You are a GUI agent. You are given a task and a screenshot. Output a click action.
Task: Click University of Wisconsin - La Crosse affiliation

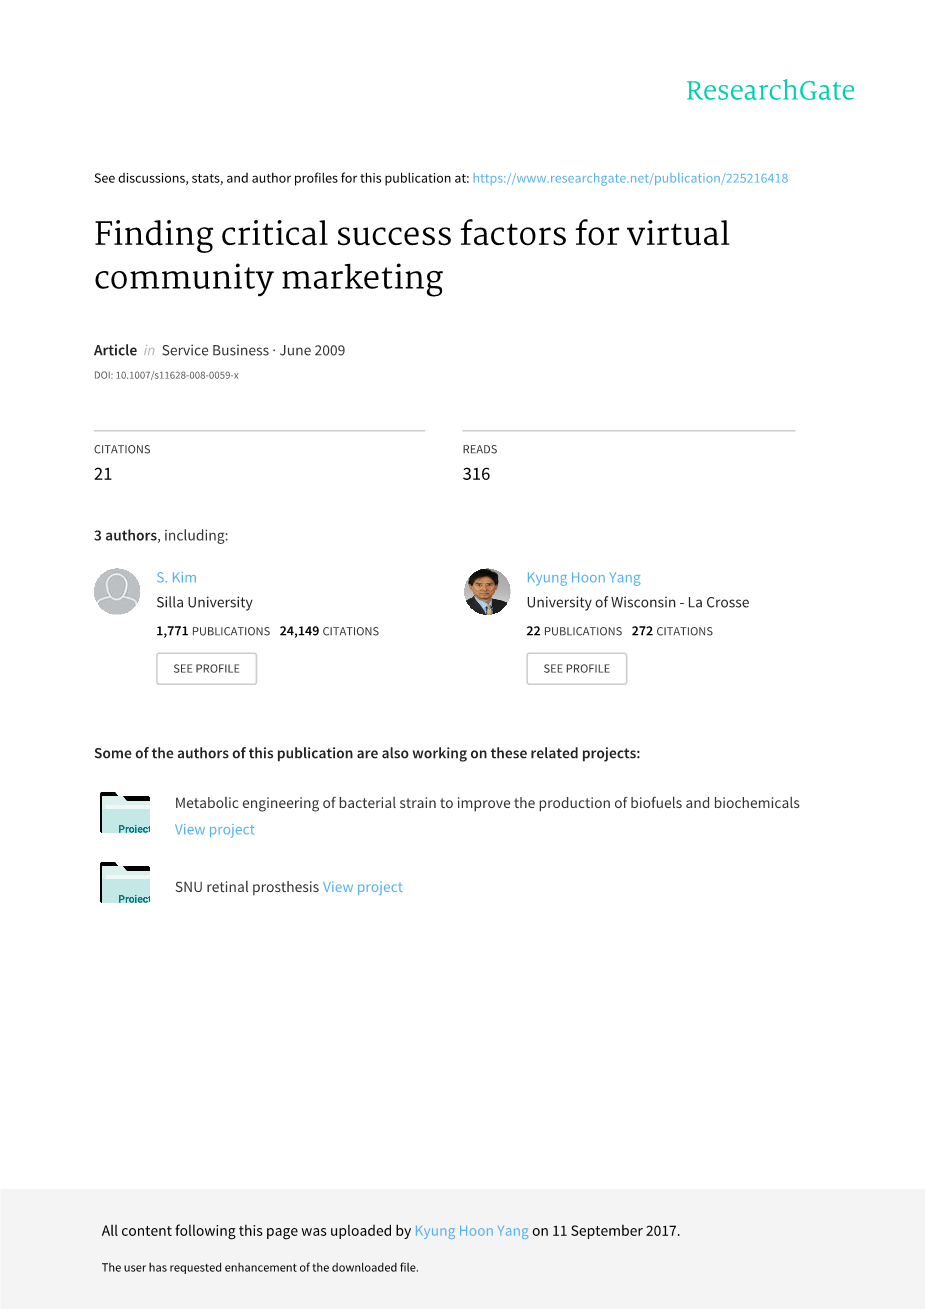637,603
